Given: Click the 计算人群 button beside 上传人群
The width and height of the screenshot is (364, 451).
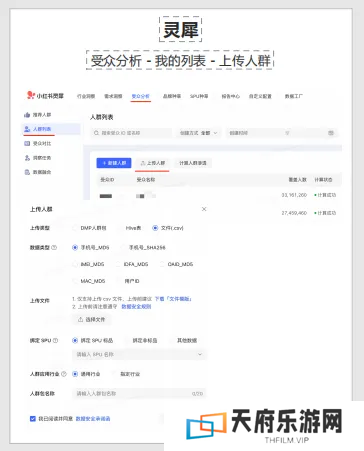Looking at the screenshot, I should (193, 163).
